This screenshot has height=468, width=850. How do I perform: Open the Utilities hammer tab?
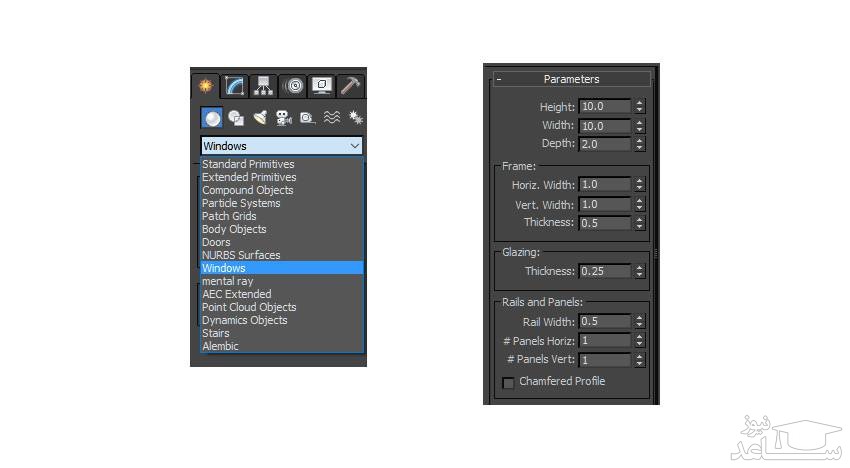pyautogui.click(x=350, y=86)
